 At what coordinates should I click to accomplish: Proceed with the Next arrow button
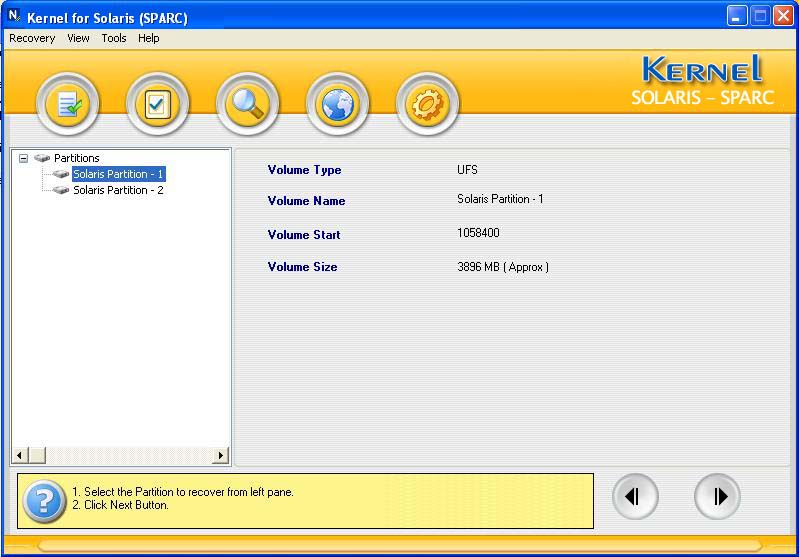point(717,496)
